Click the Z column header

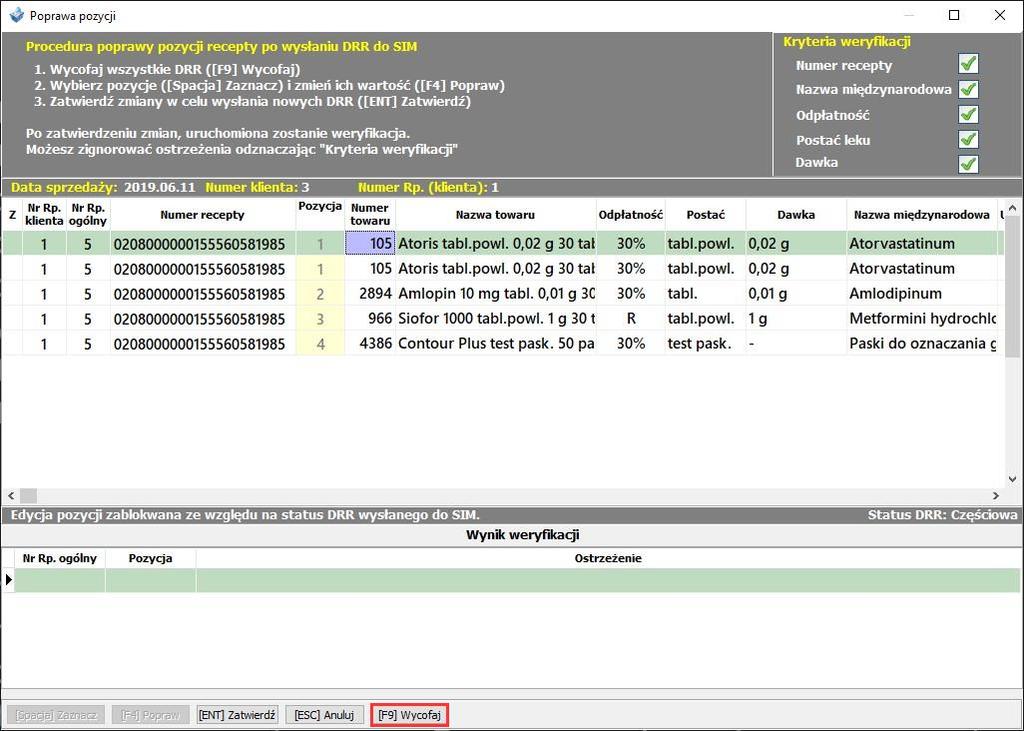tap(12, 215)
